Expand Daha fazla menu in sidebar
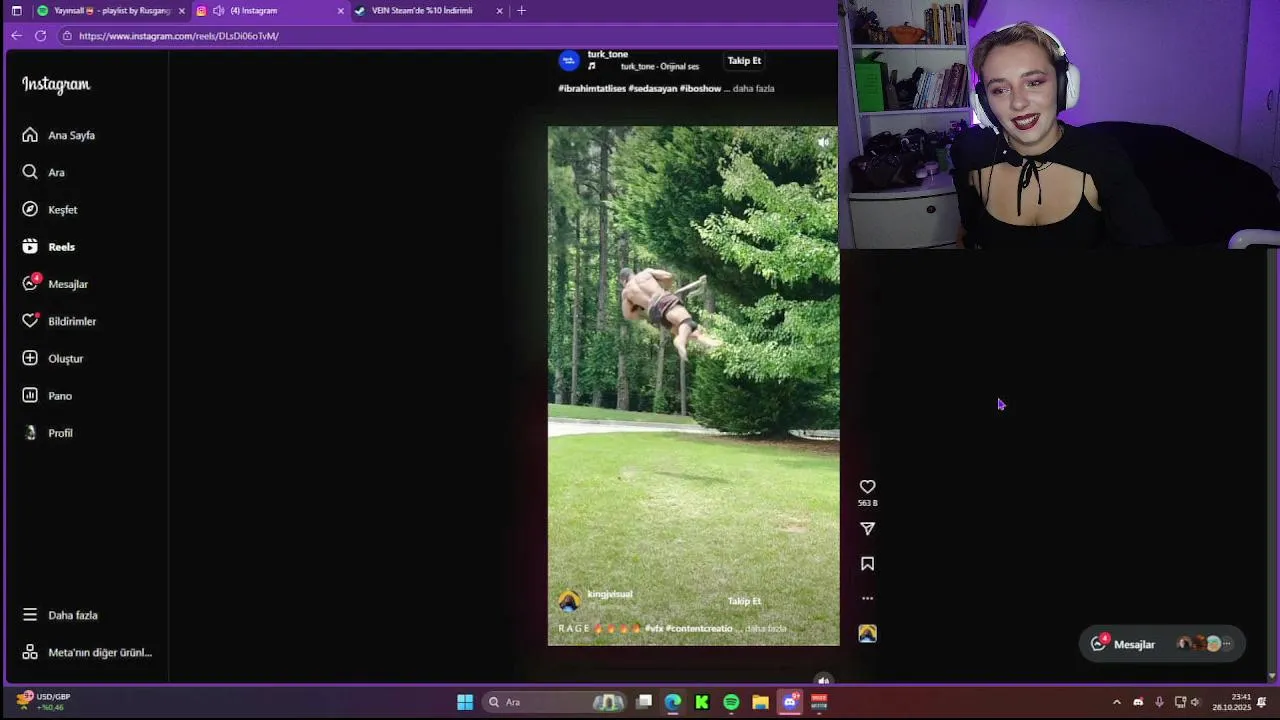 (60, 615)
